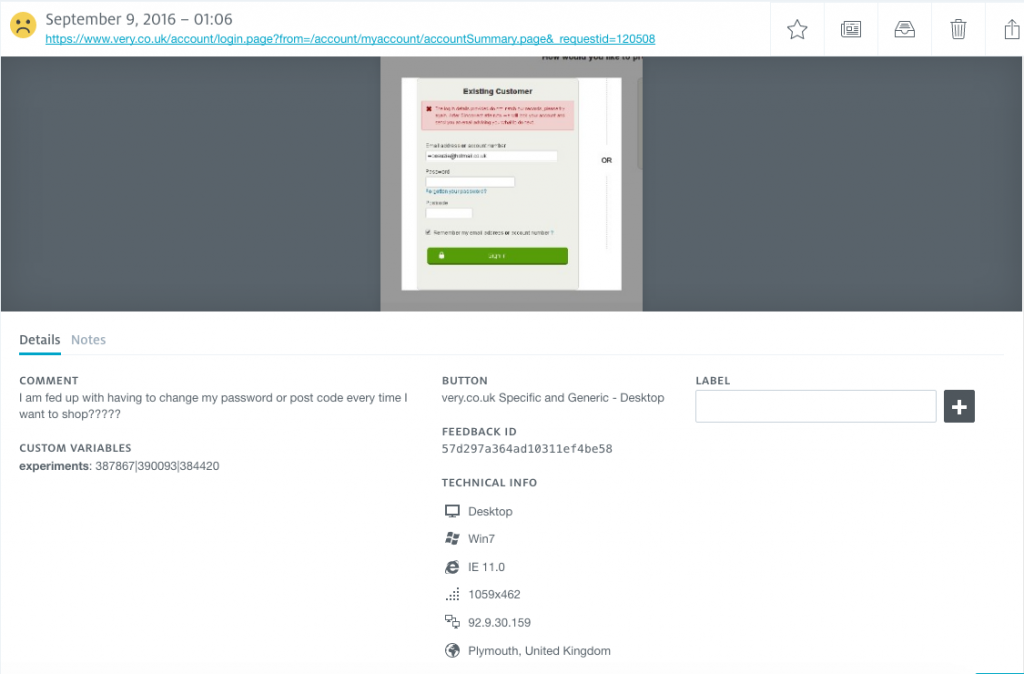Archive feedback using the inbox tray icon
Image resolution: width=1024 pixels, height=674 pixels.
[904, 30]
